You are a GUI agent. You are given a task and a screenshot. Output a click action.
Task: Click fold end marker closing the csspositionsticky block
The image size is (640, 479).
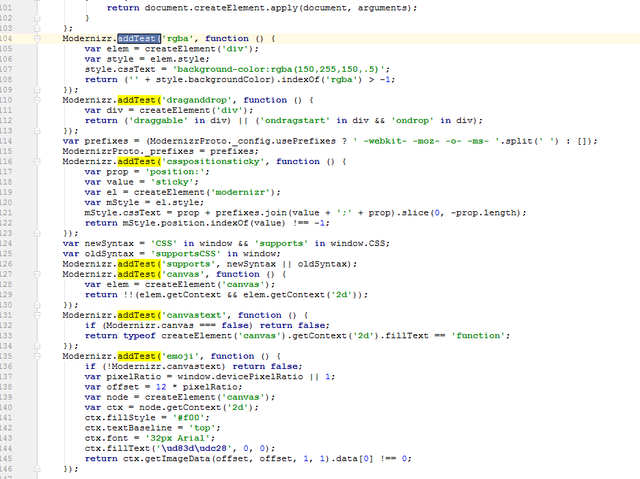[x=37, y=233]
